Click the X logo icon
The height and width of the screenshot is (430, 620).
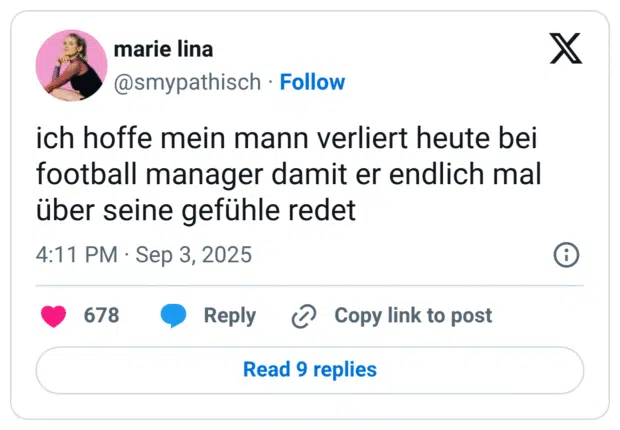click(566, 48)
